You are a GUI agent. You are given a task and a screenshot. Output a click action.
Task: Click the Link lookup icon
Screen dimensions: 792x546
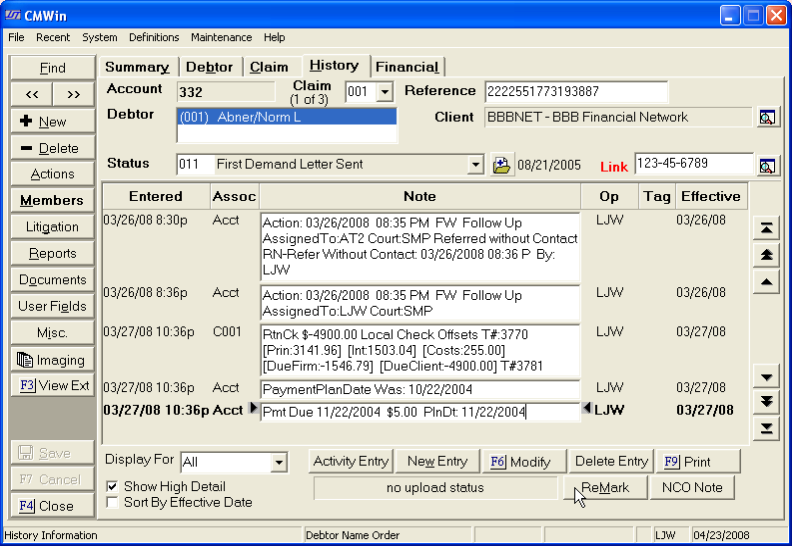coord(766,164)
